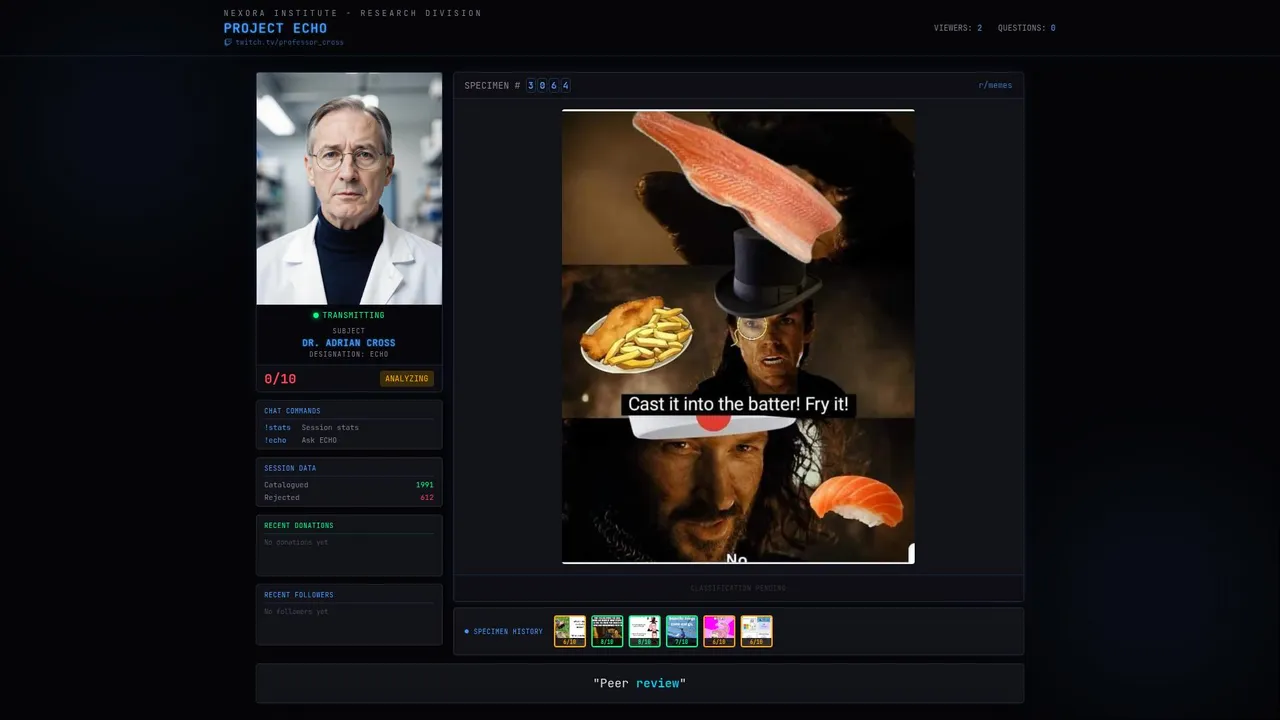Click the VIEWERS: 2 counter

coord(957,28)
